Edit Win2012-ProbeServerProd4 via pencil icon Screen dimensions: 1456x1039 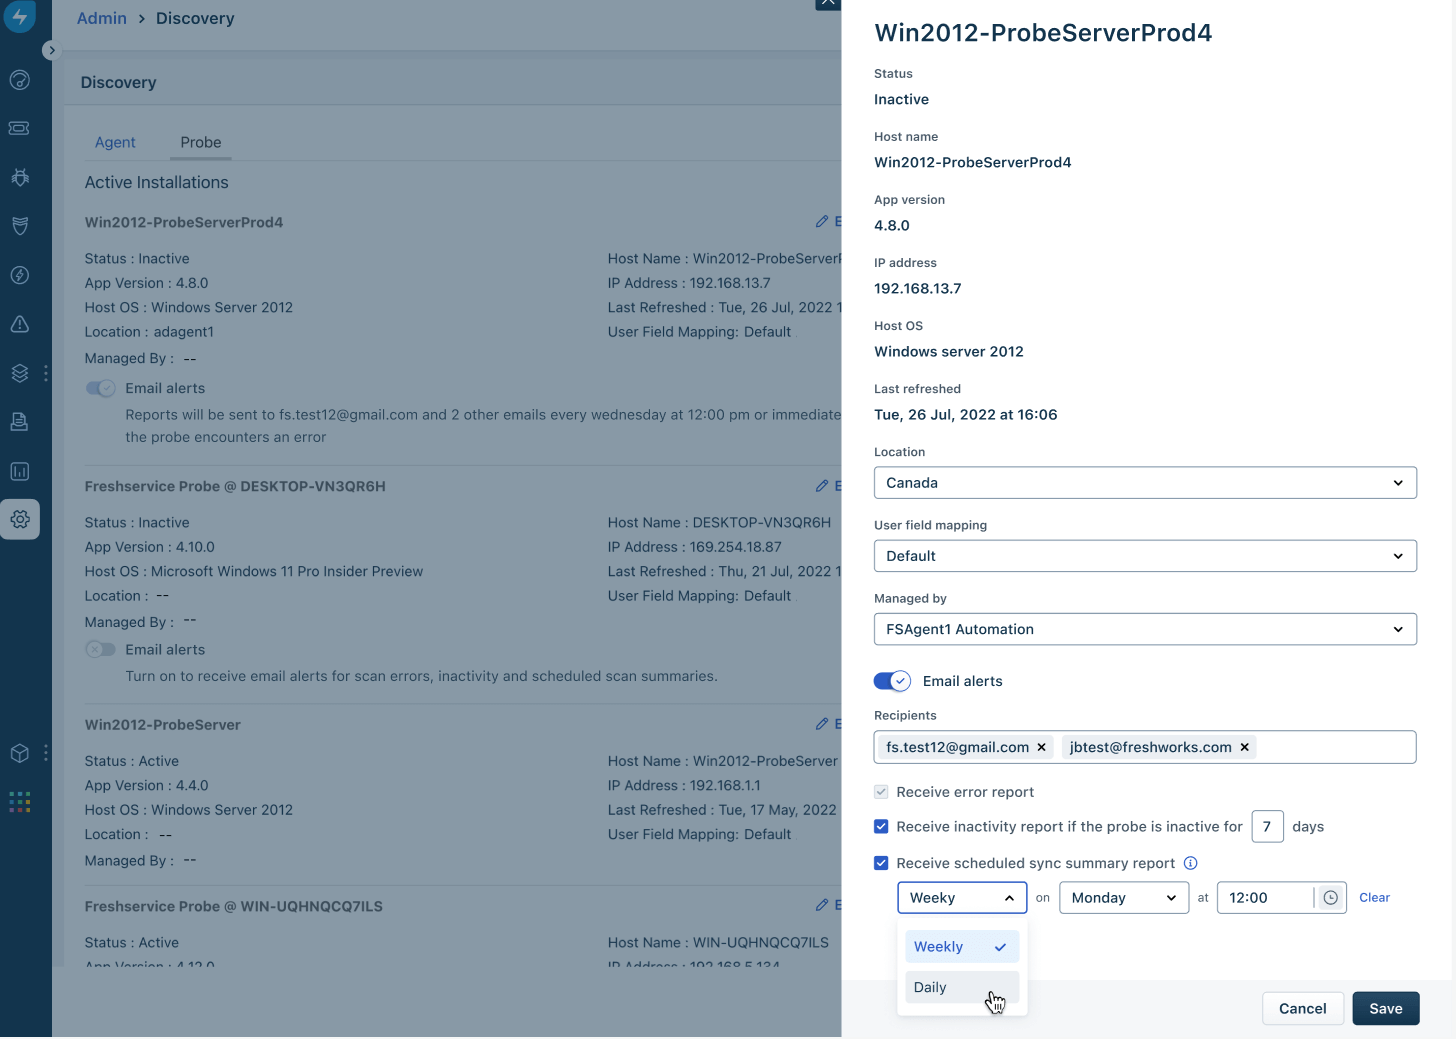tap(822, 221)
